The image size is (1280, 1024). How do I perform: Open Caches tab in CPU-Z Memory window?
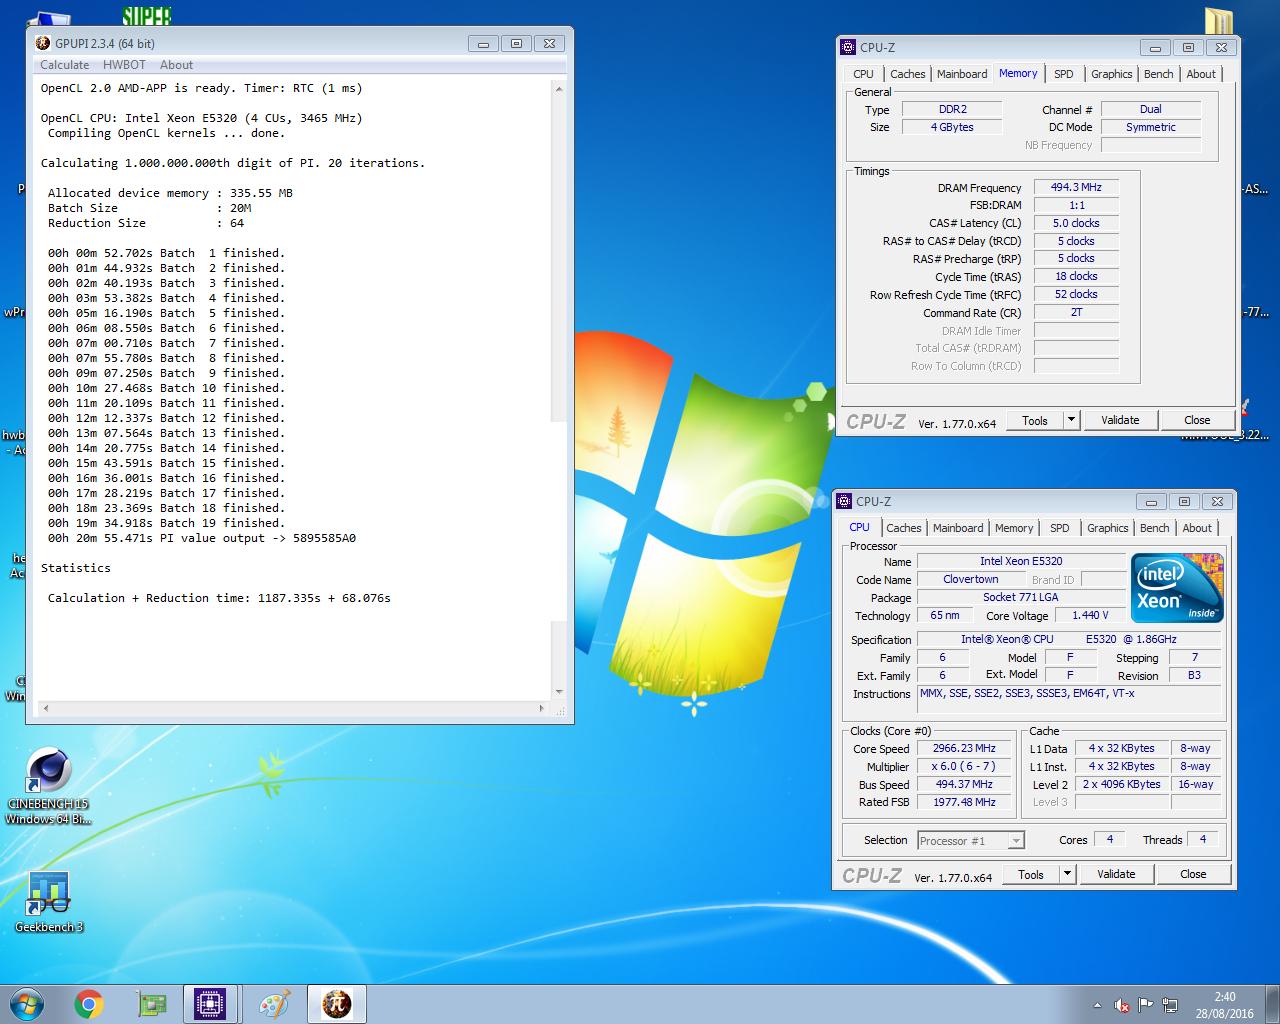tap(907, 74)
